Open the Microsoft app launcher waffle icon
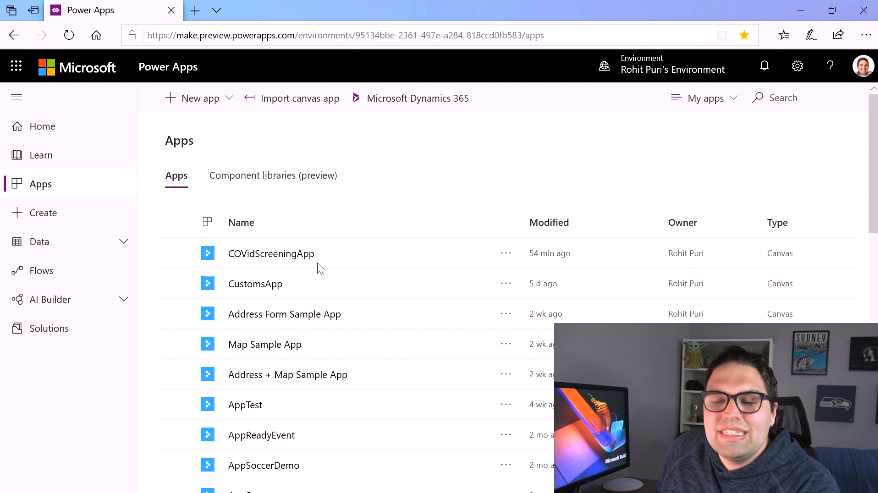Viewport: 878px width, 493px height. tap(16, 66)
